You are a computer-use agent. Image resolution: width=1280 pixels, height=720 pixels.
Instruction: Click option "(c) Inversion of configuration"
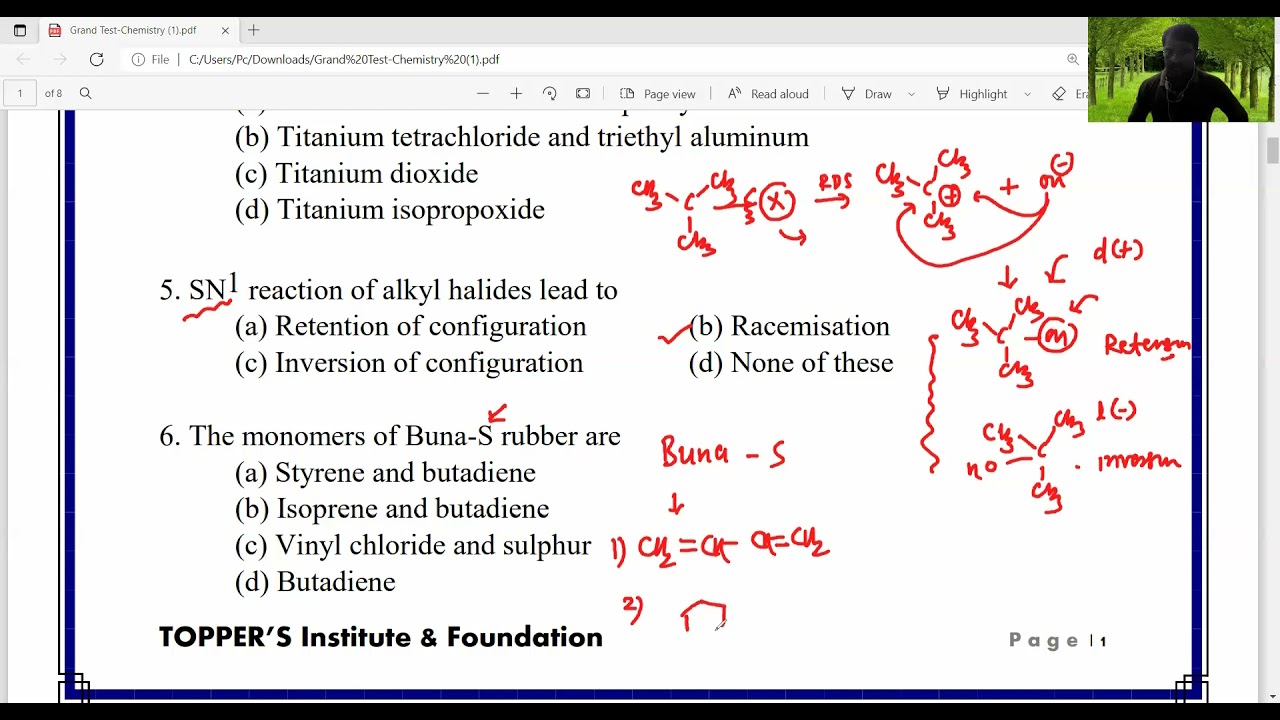coord(409,363)
